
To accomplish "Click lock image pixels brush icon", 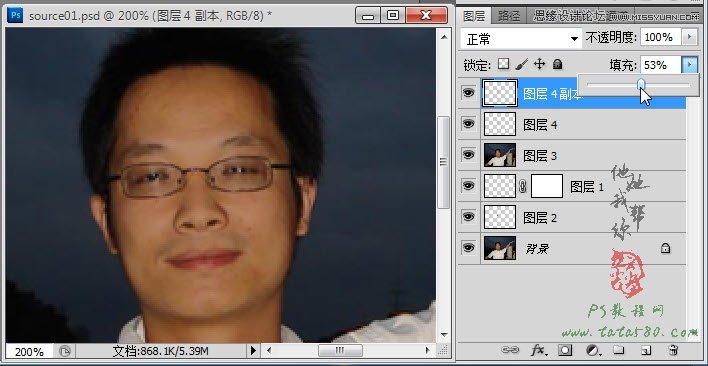I will pyautogui.click(x=521, y=64).
